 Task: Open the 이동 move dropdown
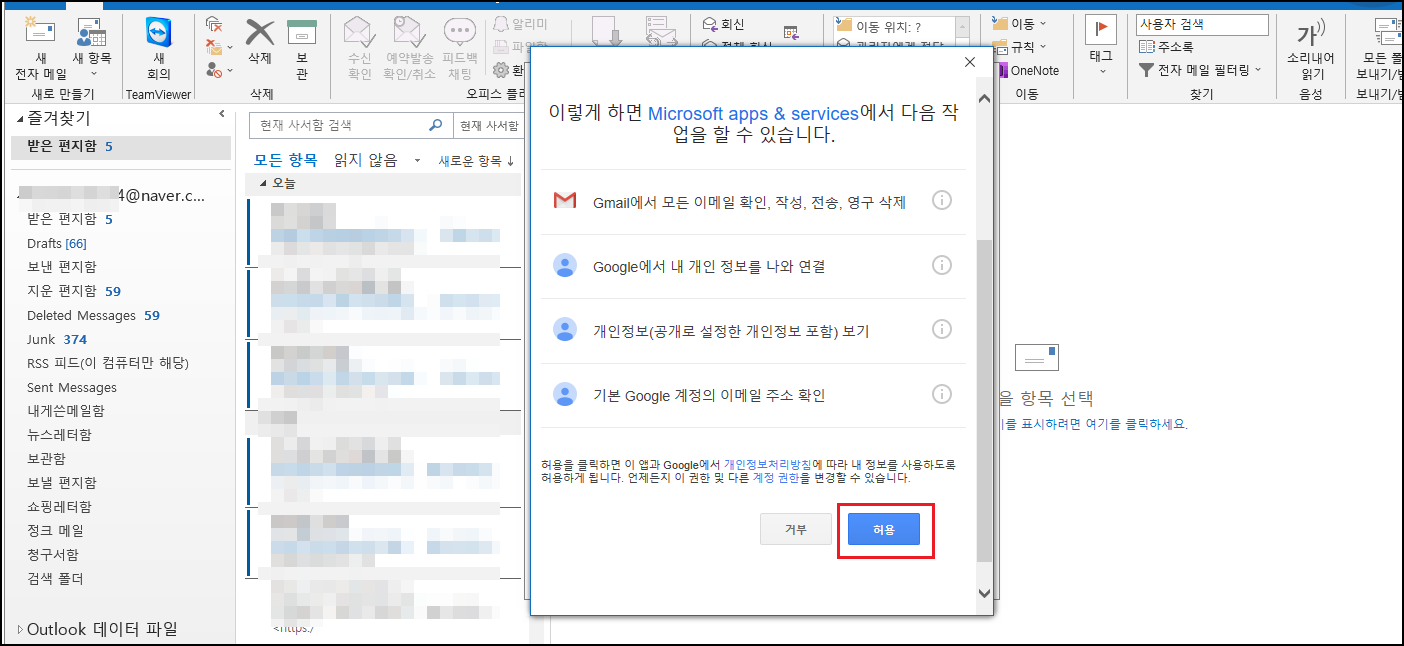[x=1021, y=23]
